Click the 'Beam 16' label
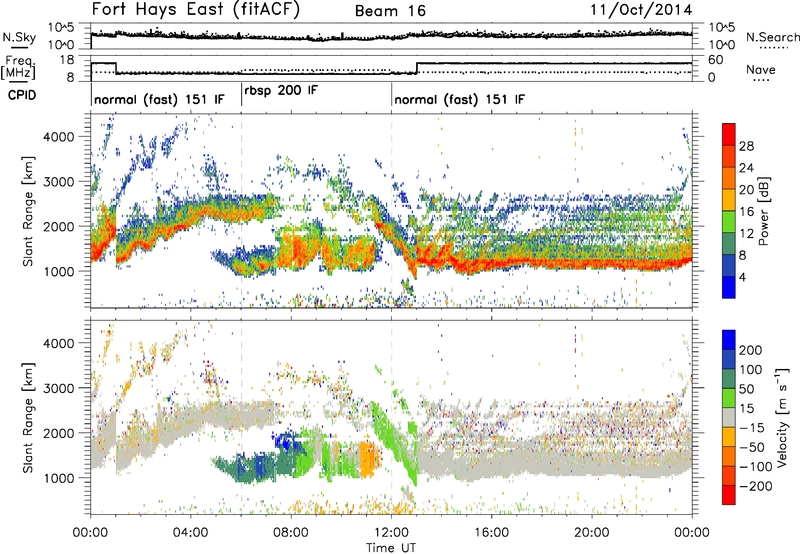 pyautogui.click(x=390, y=11)
